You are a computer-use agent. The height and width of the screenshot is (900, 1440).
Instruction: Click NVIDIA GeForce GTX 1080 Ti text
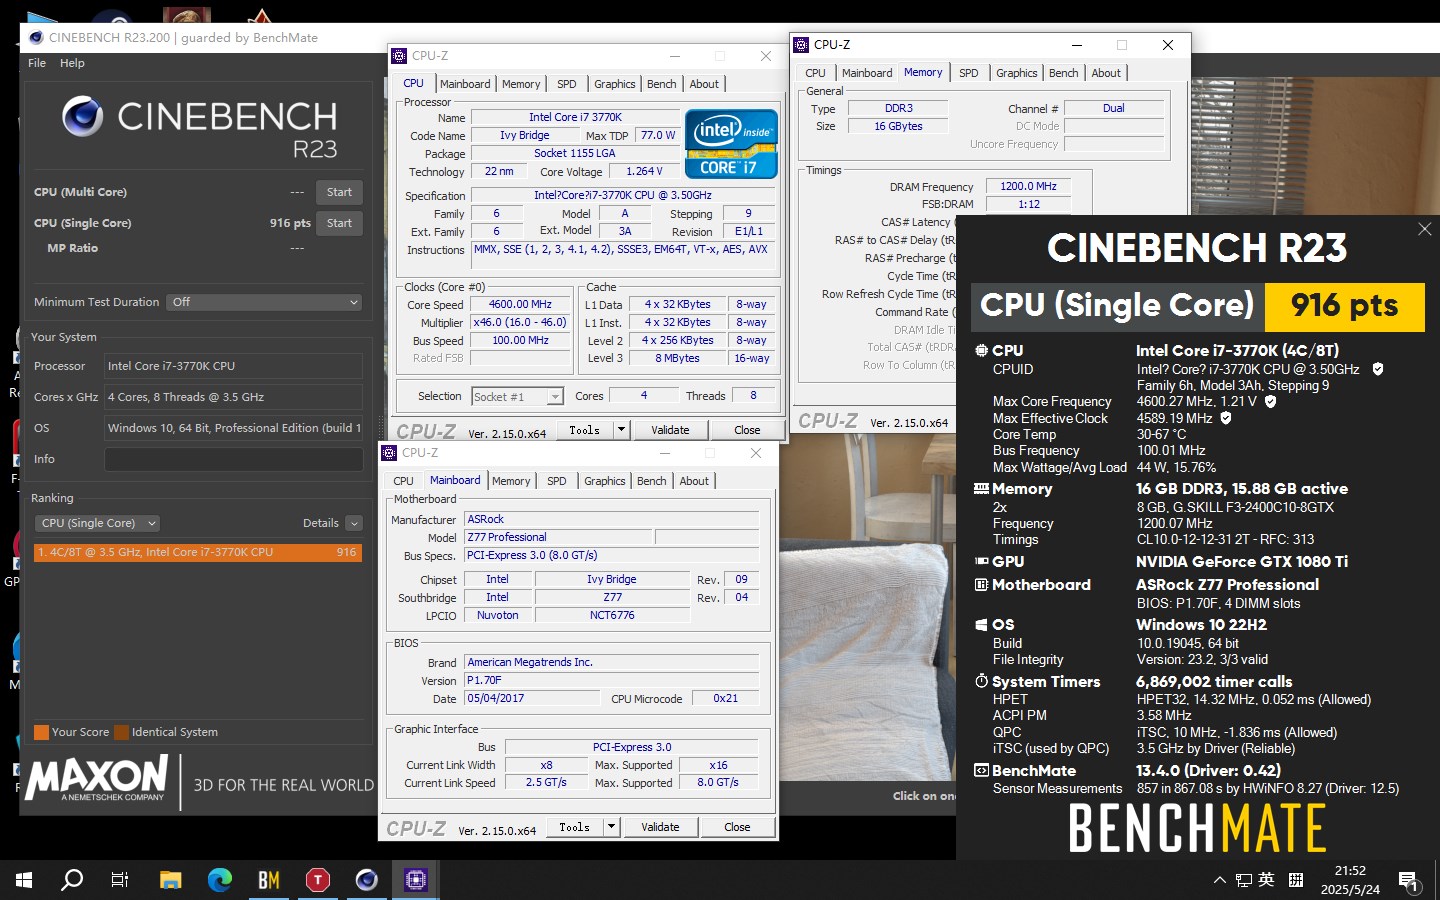coord(1241,562)
